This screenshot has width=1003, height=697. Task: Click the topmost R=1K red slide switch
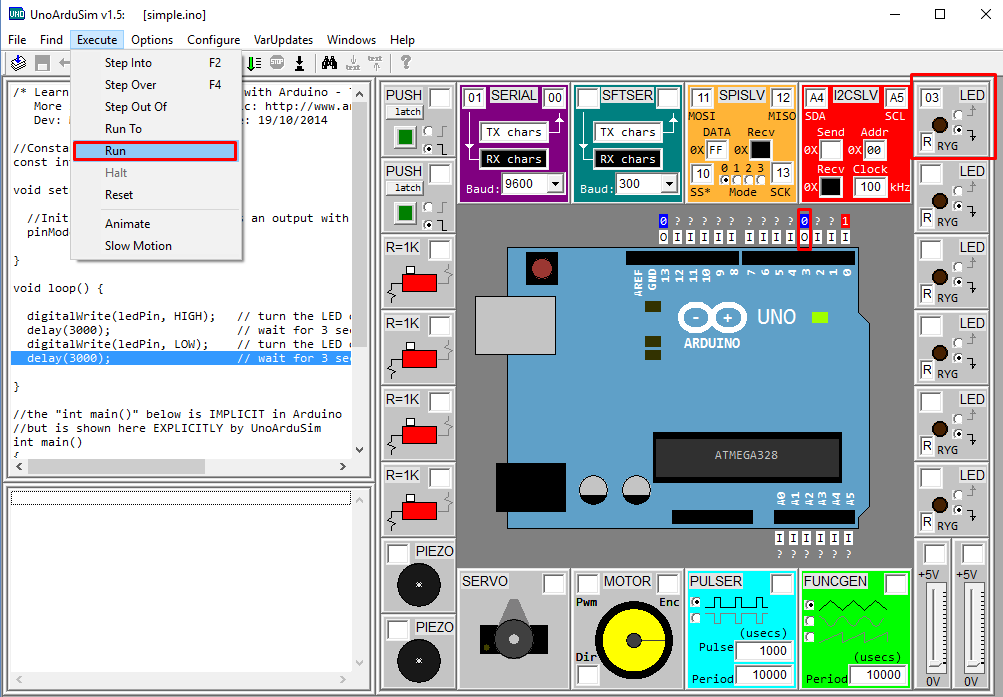tap(420, 282)
